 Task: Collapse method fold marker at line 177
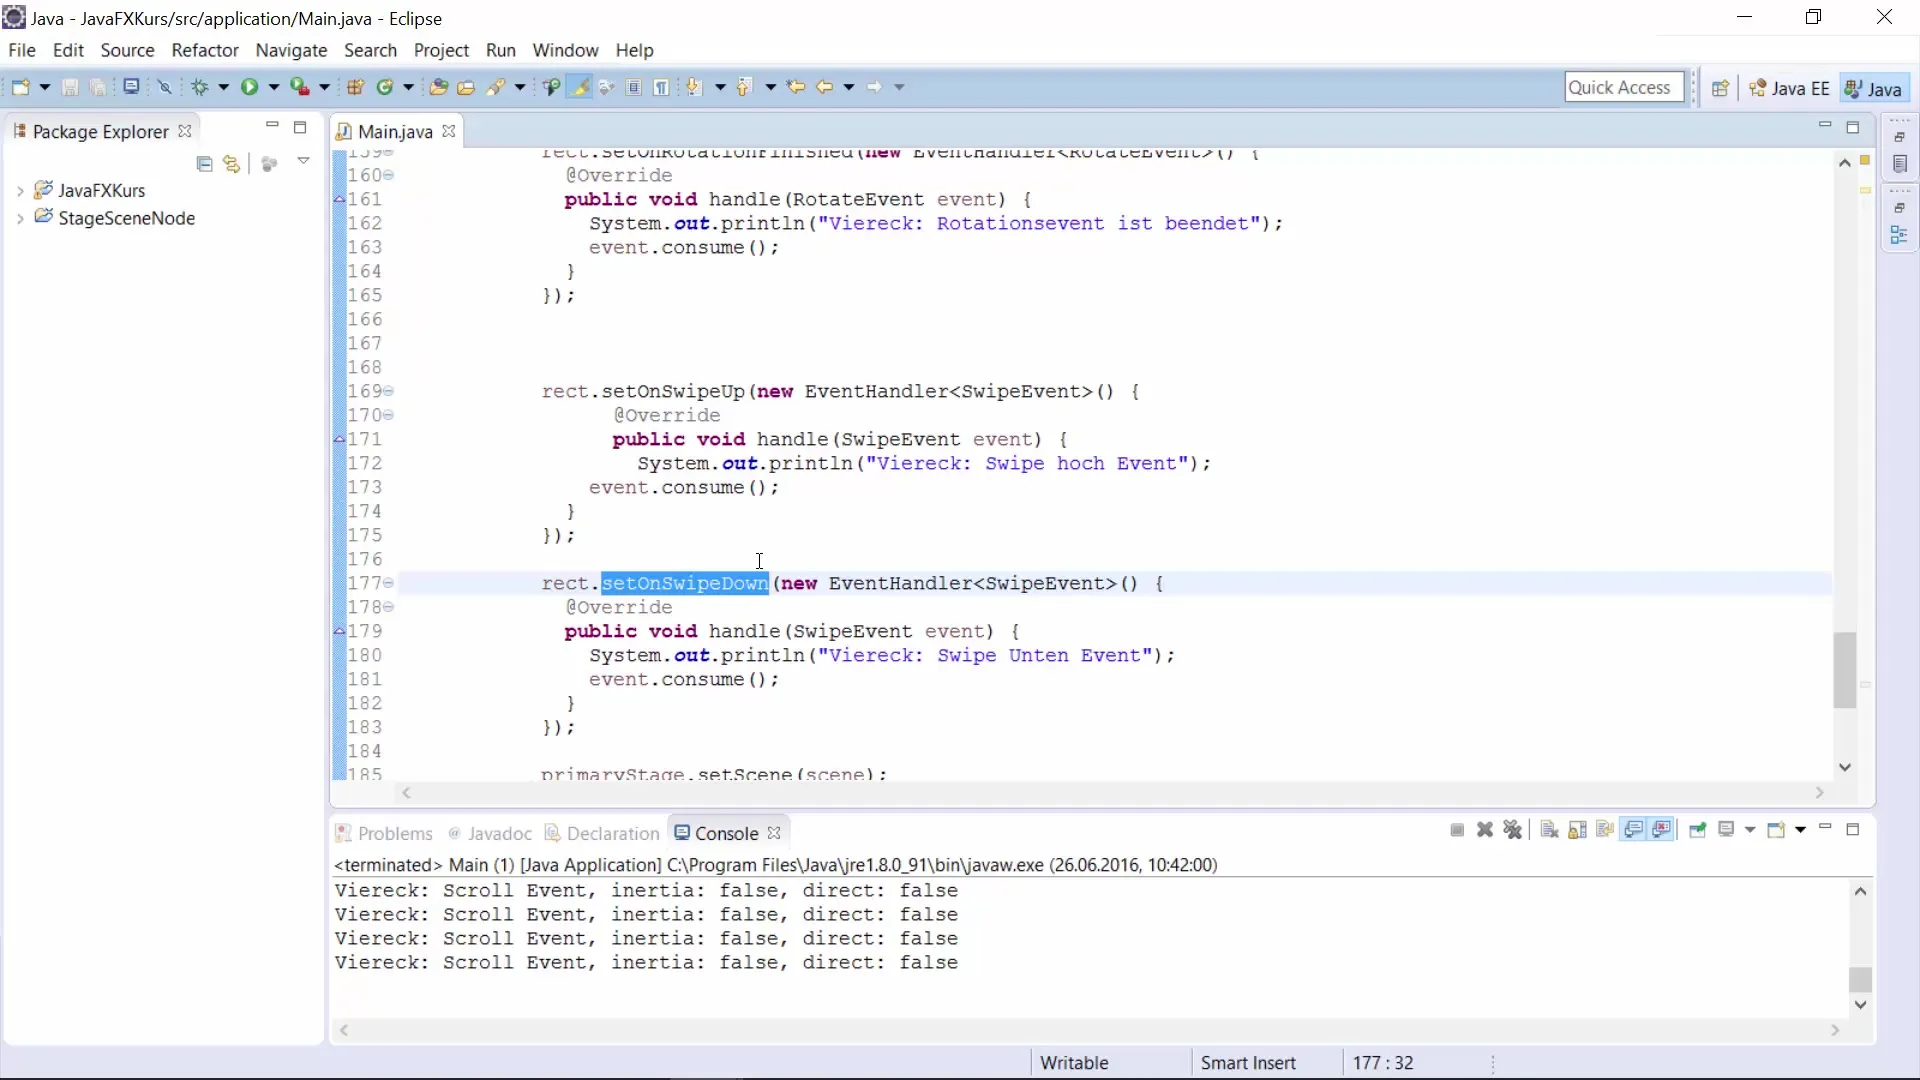[x=389, y=582]
